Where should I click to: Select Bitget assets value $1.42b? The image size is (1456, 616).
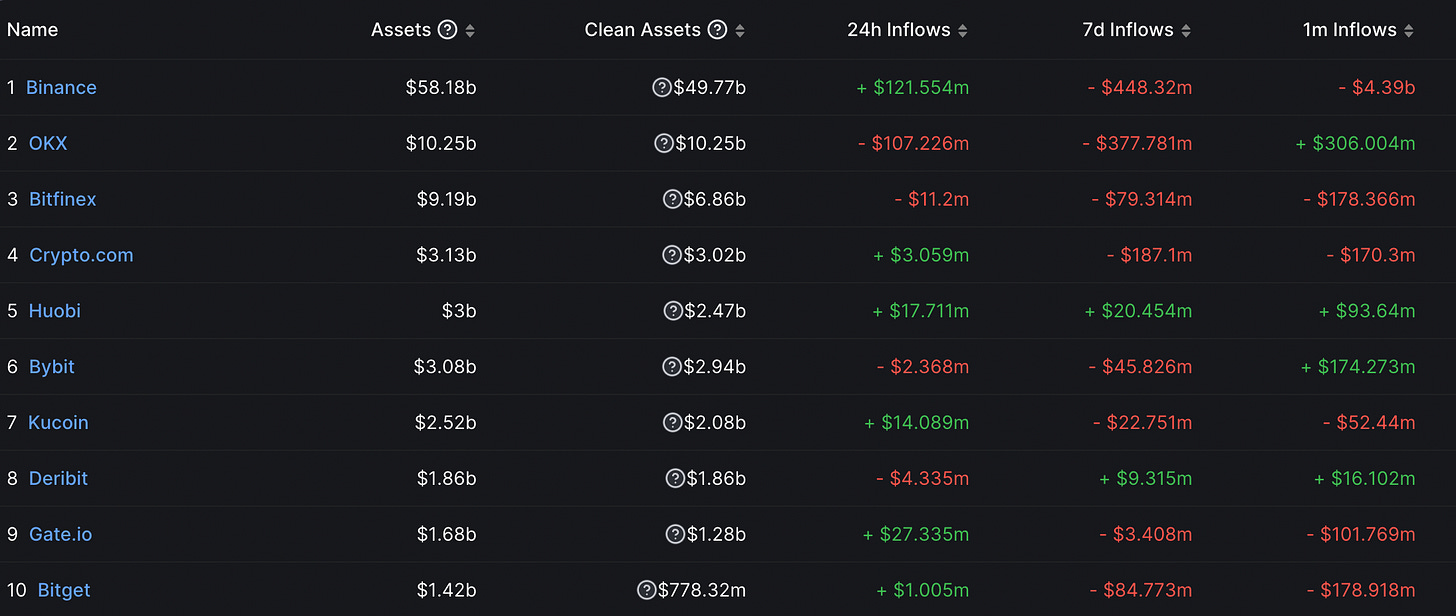(448, 591)
